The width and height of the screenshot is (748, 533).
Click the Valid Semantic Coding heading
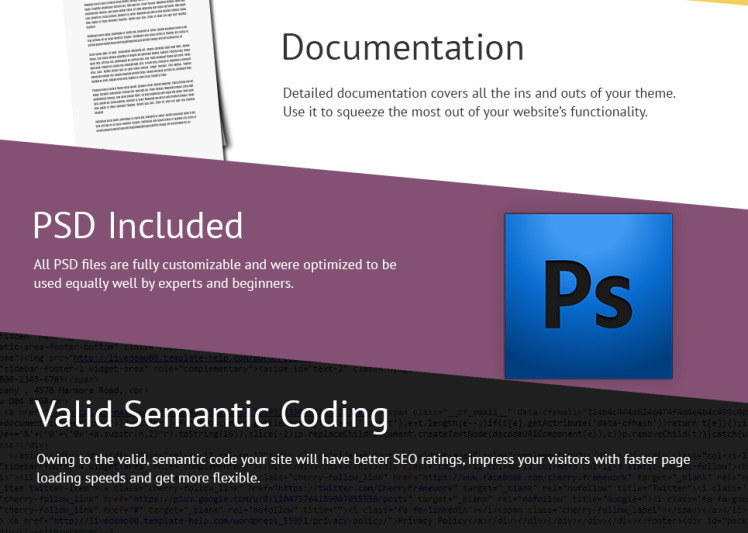212,414
